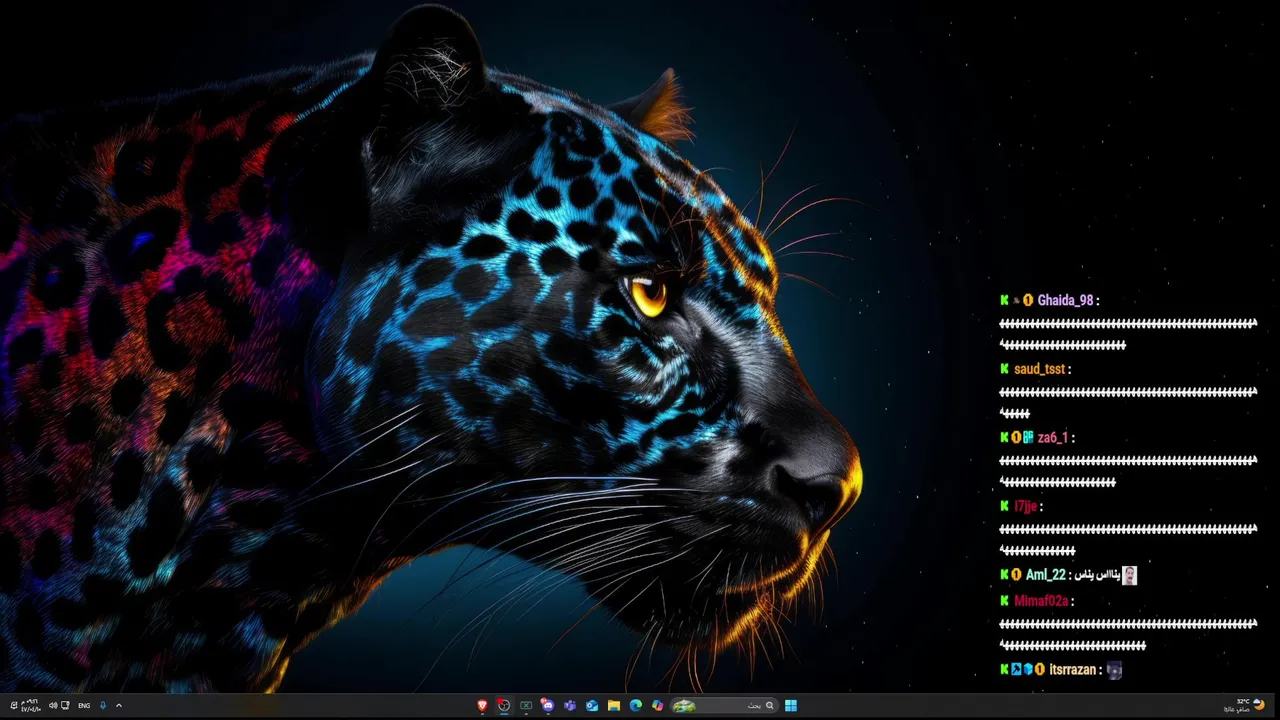
Task: Click username saud_tsst in chat overlay
Action: [1040, 369]
